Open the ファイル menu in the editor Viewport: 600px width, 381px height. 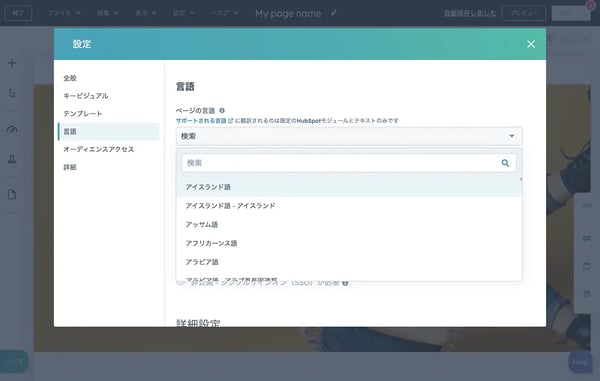64,13
